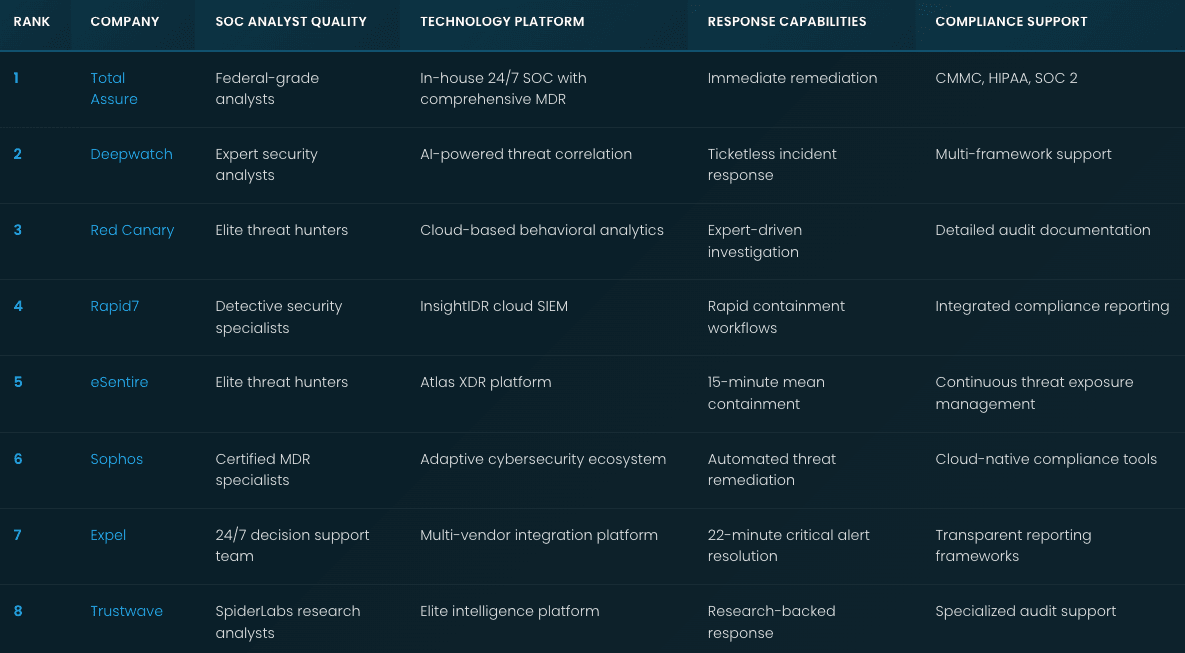Click the rank 1 number cell
Viewport: 1185px width, 653px height.
click(x=16, y=78)
